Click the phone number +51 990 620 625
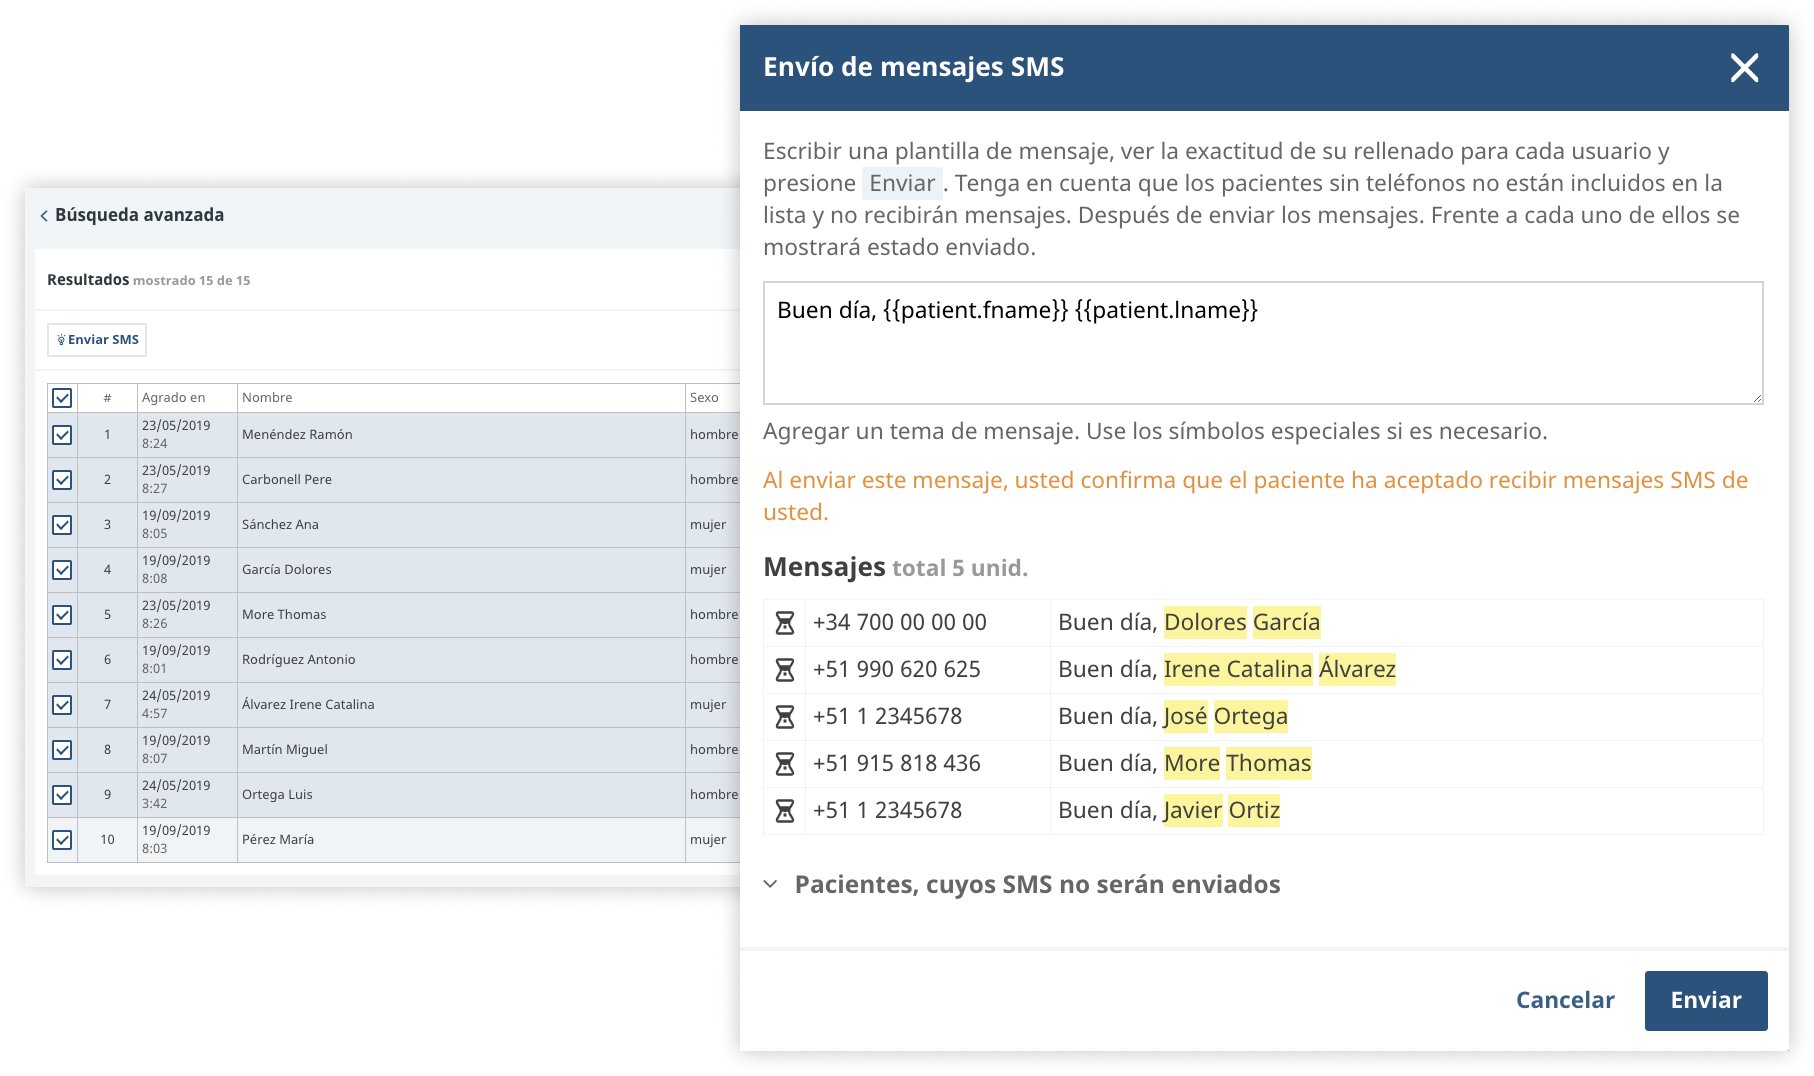The width and height of the screenshot is (1814, 1076). click(896, 669)
